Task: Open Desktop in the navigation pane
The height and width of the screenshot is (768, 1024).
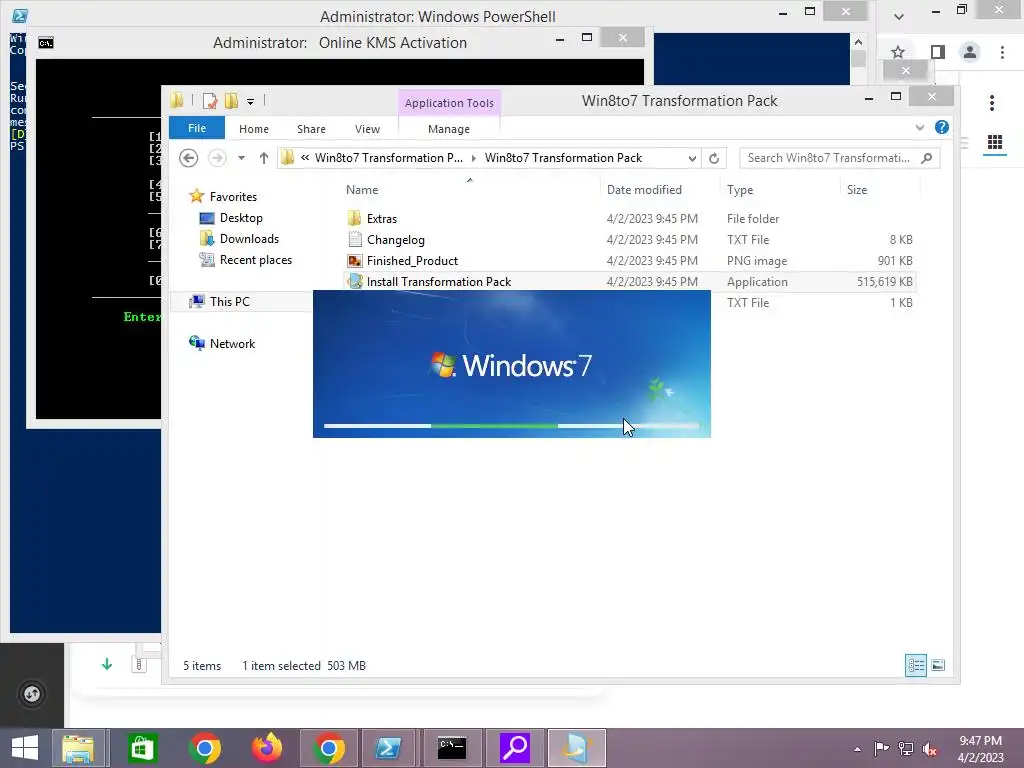Action: (241, 217)
